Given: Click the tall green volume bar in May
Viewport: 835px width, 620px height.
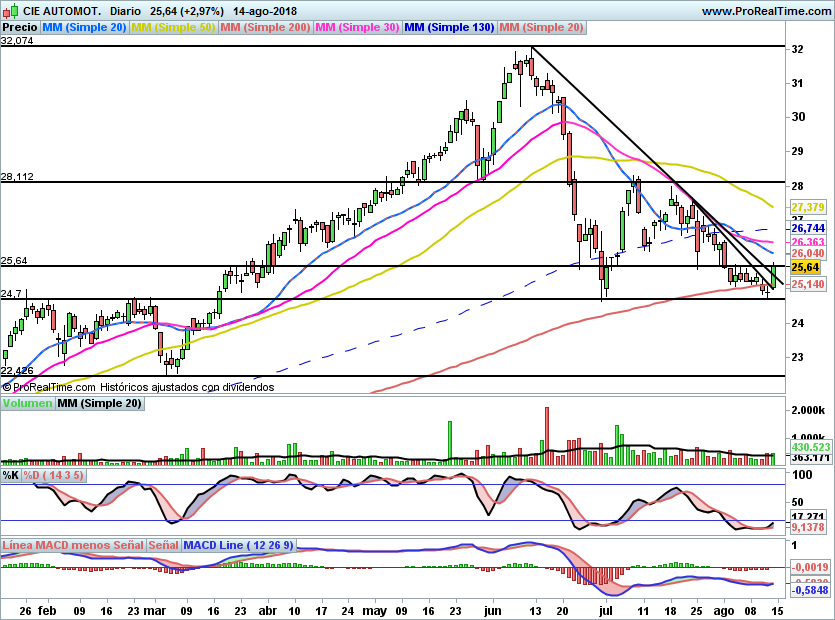Looking at the screenshot, I should point(450,443).
